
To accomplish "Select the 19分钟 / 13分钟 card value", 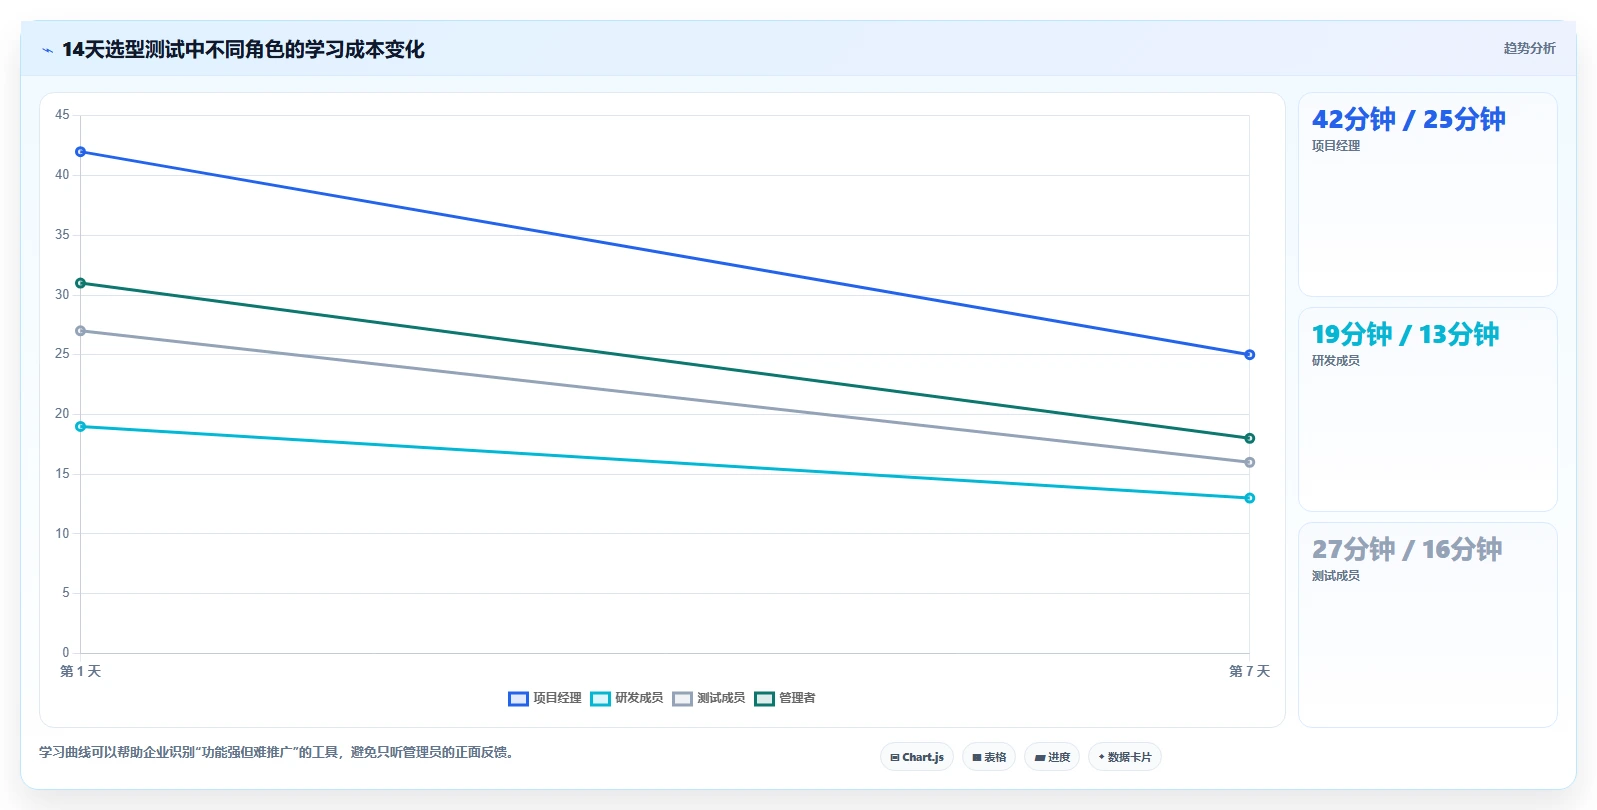I will pos(1405,334).
